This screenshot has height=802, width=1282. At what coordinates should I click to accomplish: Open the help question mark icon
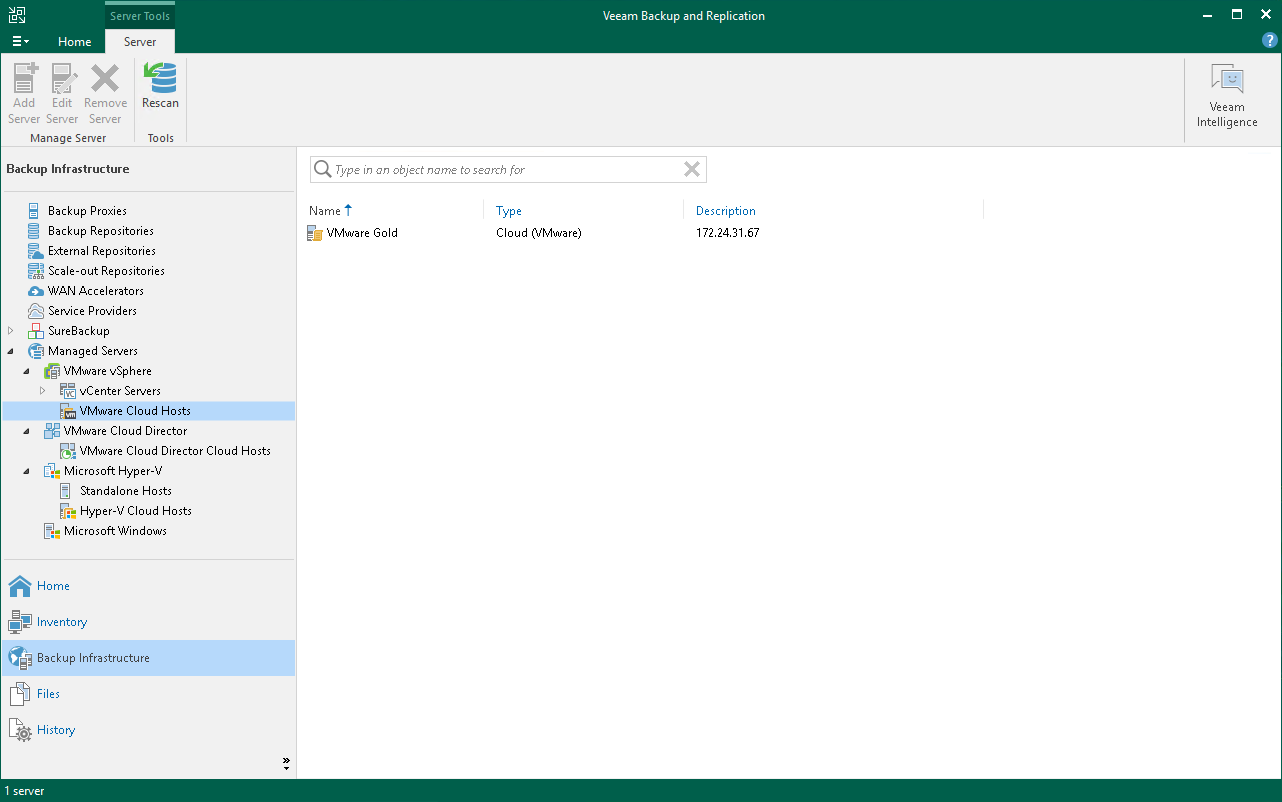coord(1270,41)
